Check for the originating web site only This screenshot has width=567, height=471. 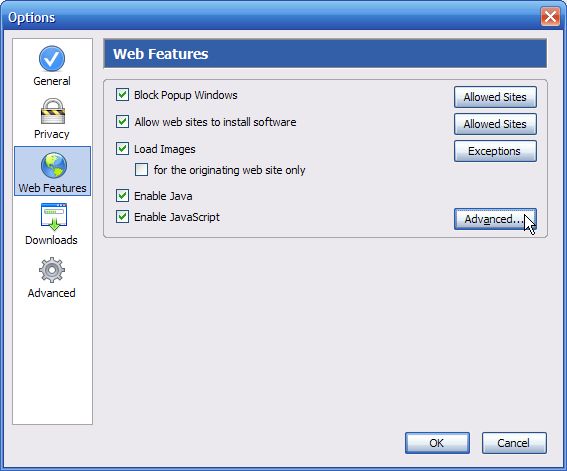coord(141,170)
